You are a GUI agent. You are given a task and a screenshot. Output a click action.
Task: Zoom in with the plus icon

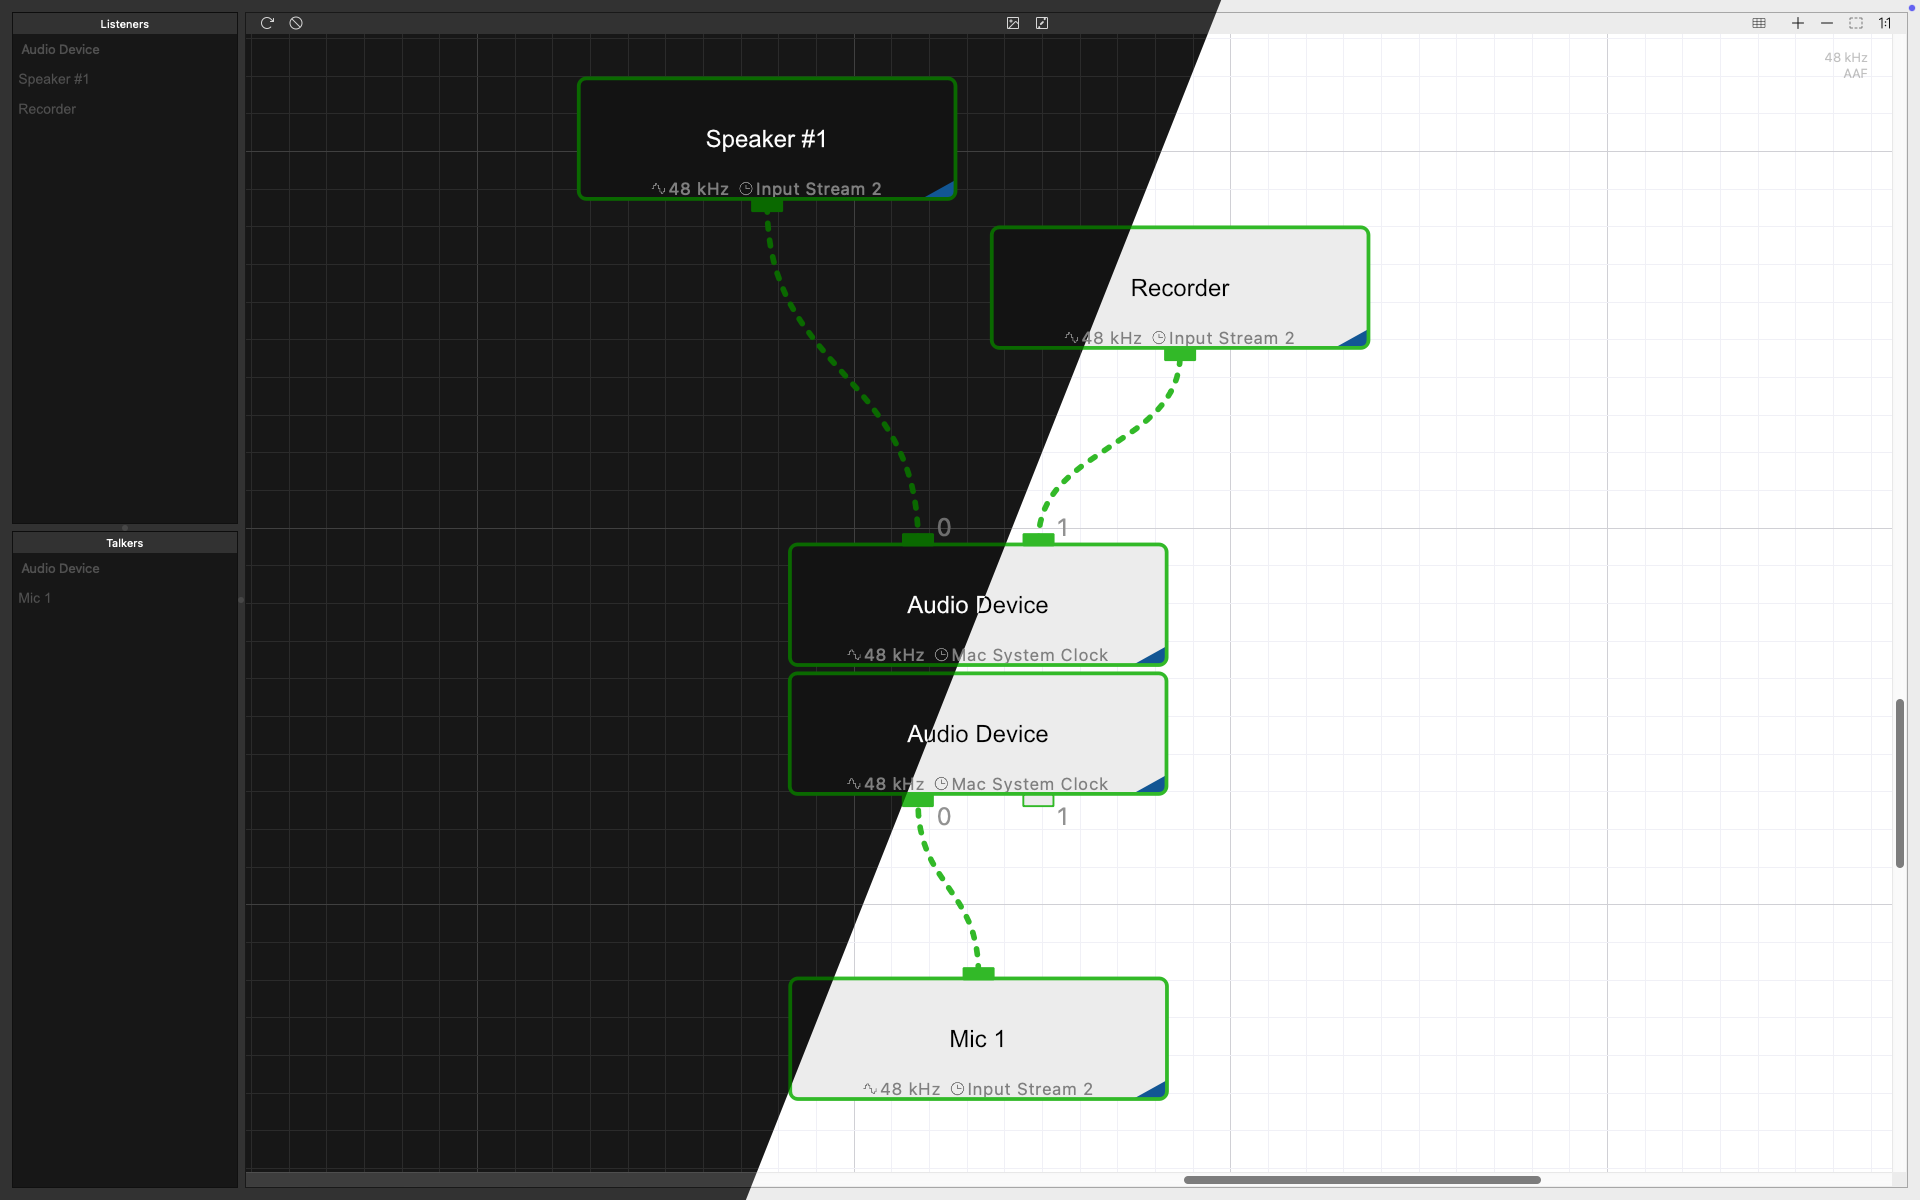coord(1798,23)
